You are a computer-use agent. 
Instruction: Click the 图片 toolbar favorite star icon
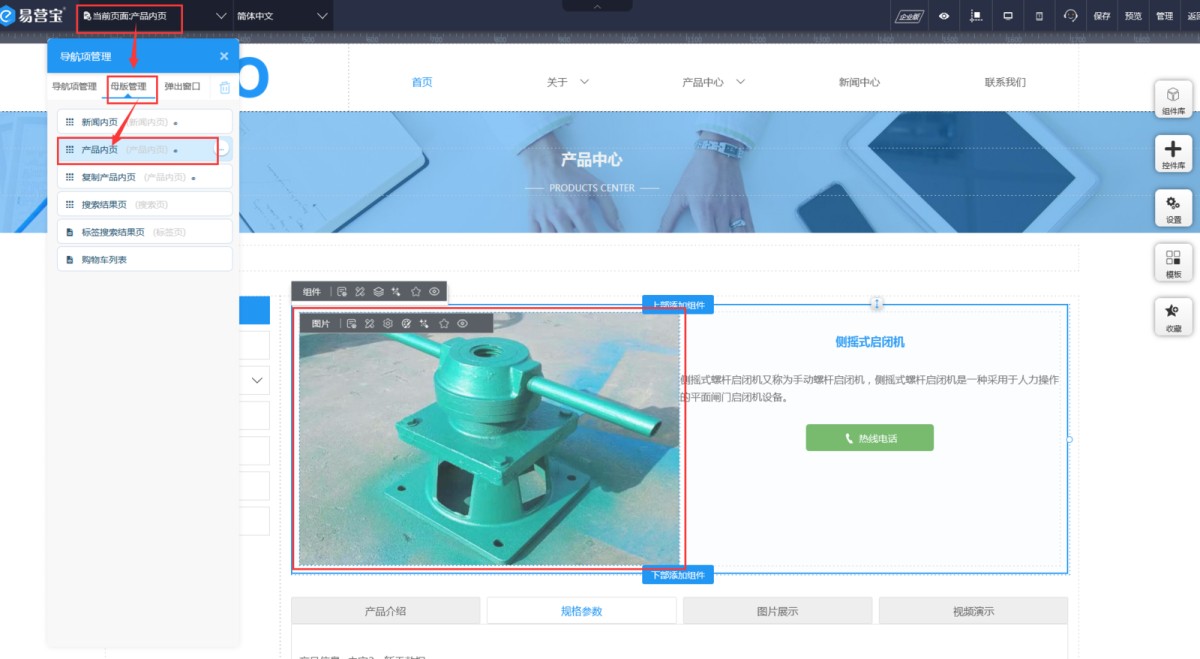coord(444,324)
